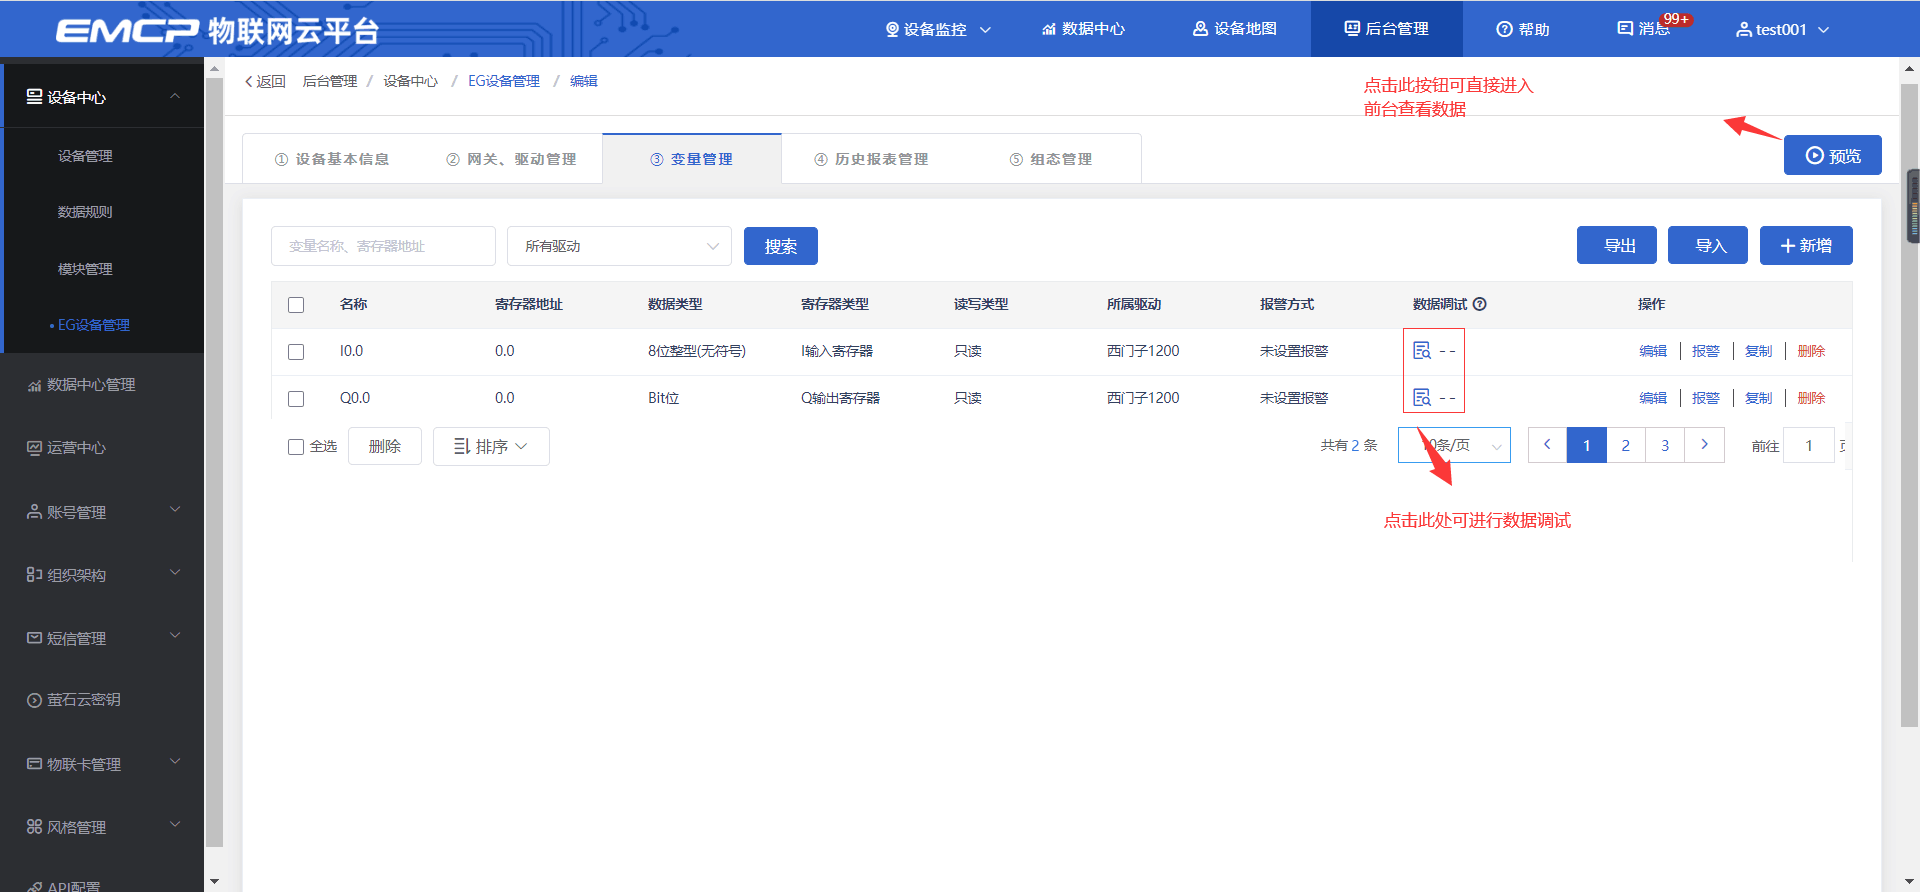Screen dimensions: 1920x892
Task: Open 模块管理 in the sidebar
Action: 85,269
